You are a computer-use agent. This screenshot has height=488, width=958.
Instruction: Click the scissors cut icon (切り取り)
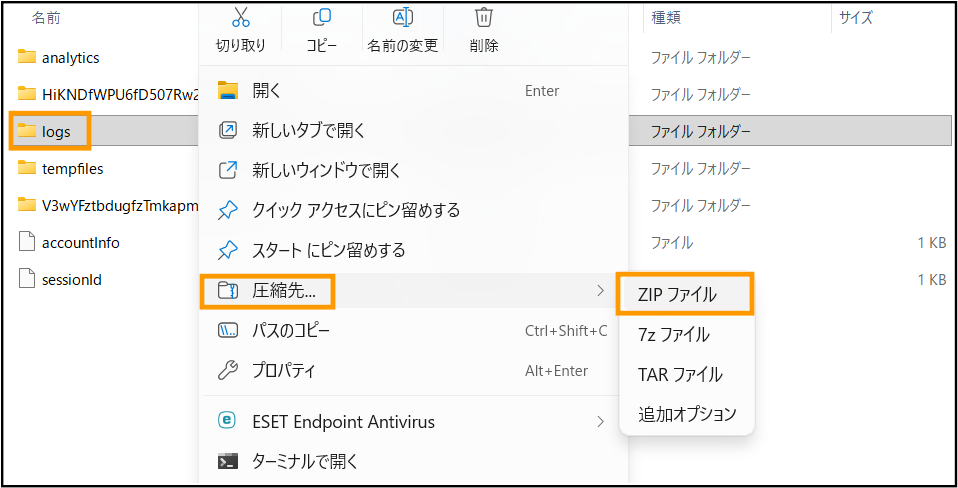tap(241, 18)
